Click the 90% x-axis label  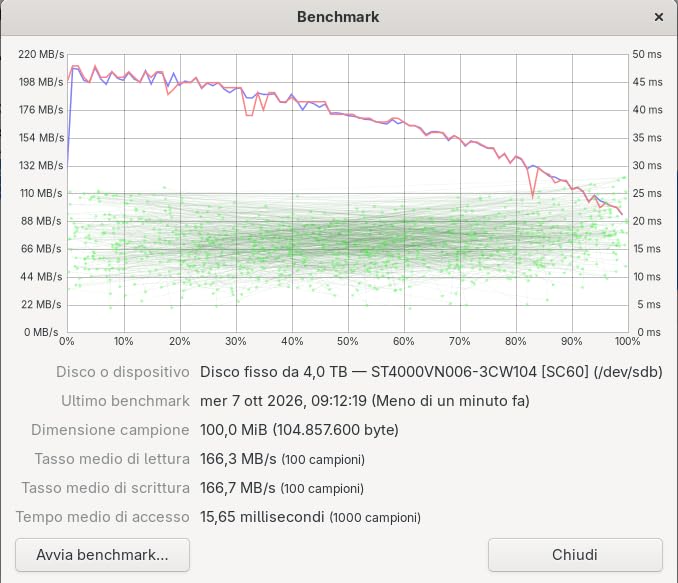[x=572, y=342]
